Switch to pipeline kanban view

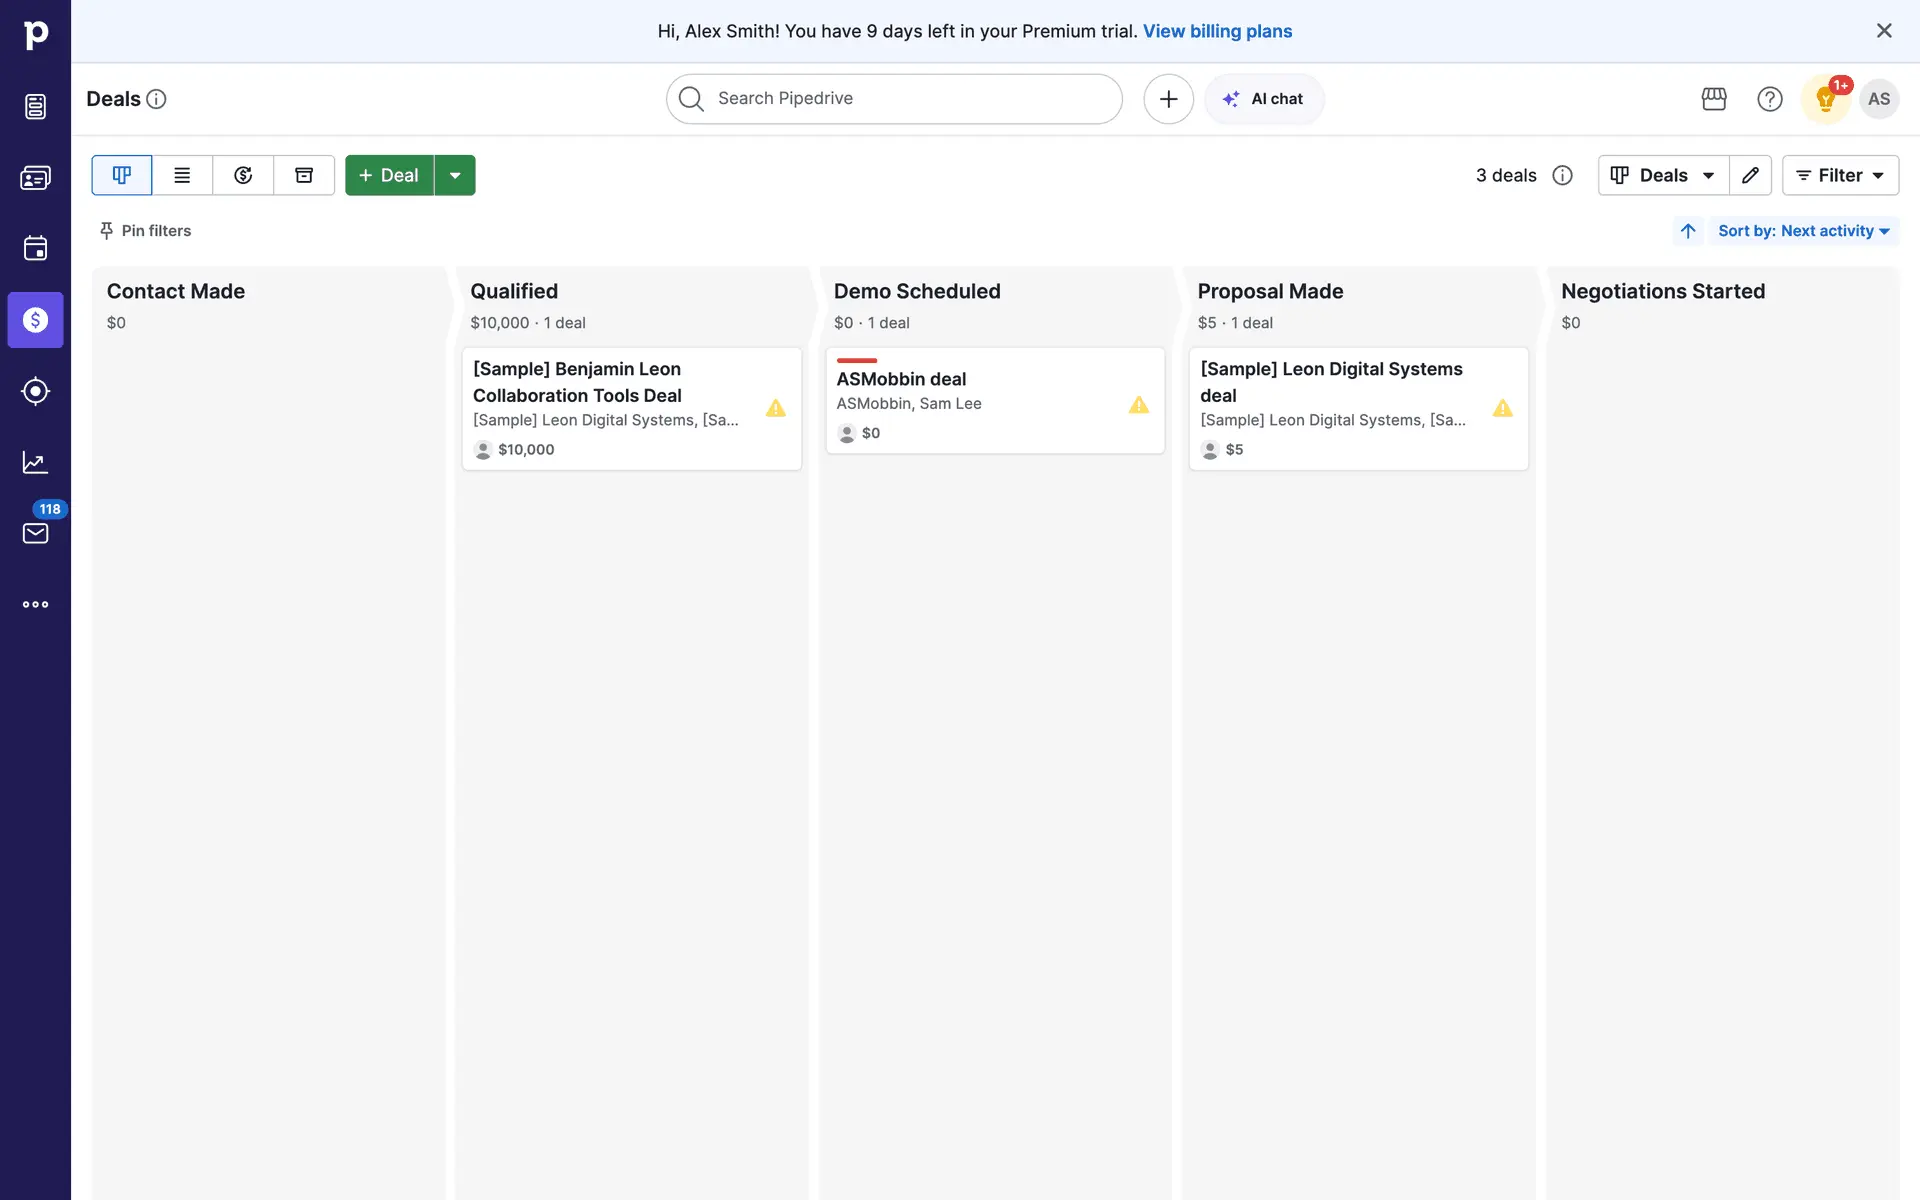122,175
